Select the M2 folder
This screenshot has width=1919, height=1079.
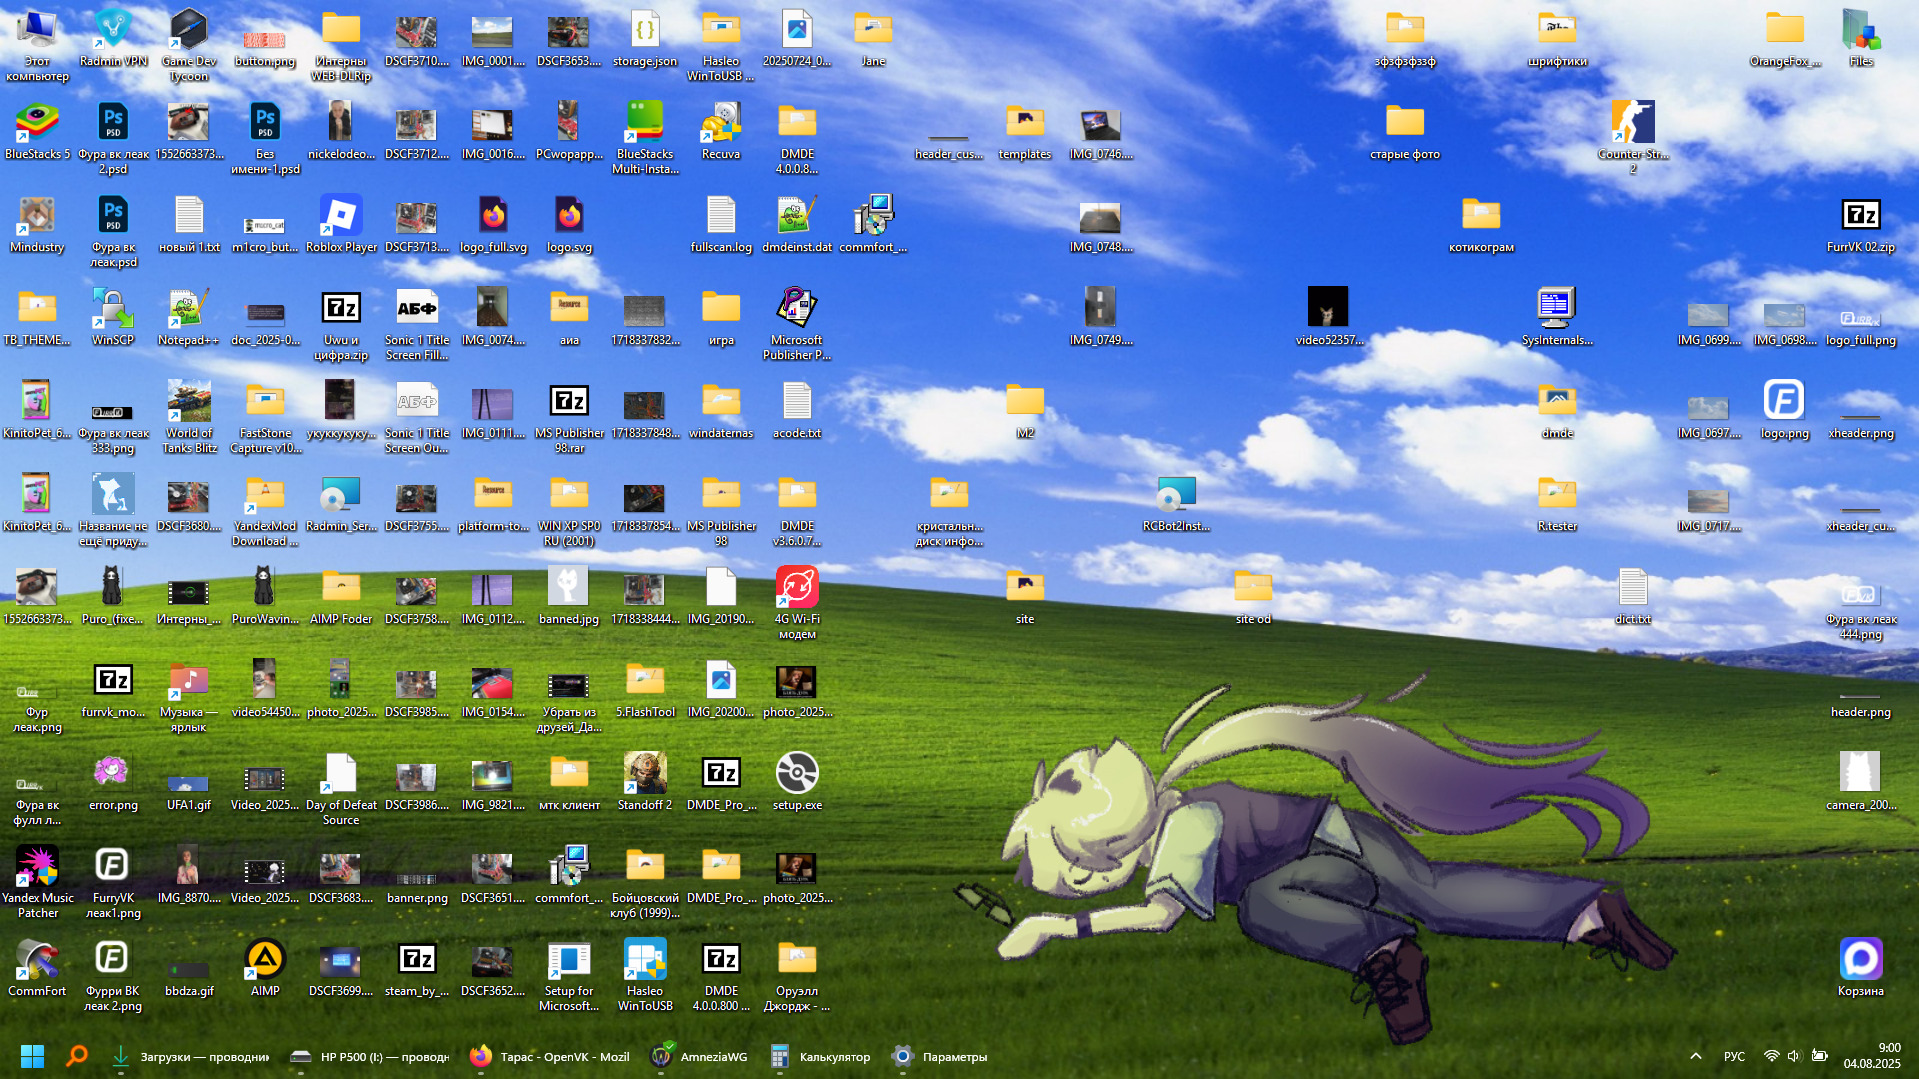click(x=1025, y=410)
